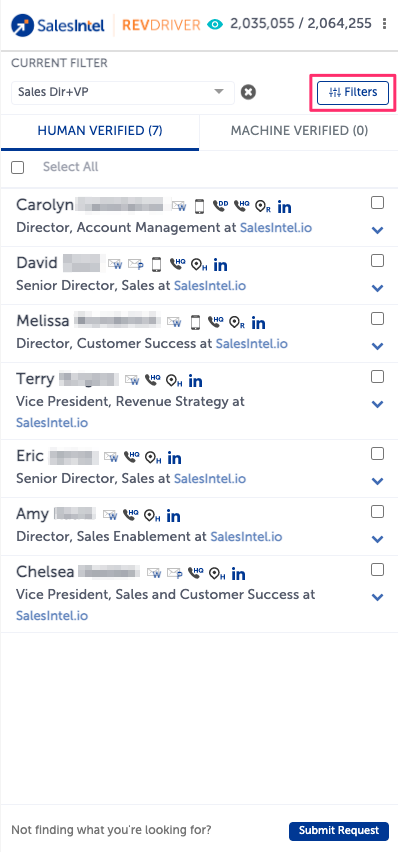Open the Sales Dir+VP filter dropdown
Screen dimensions: 398x852
[123, 92]
